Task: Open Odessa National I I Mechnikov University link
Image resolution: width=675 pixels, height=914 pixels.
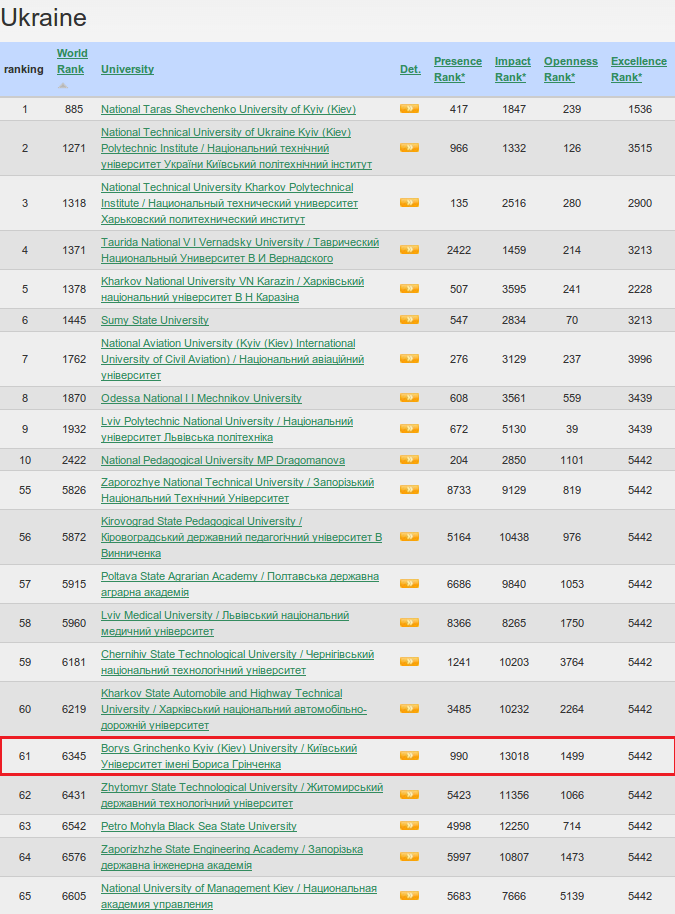Action: (x=201, y=398)
